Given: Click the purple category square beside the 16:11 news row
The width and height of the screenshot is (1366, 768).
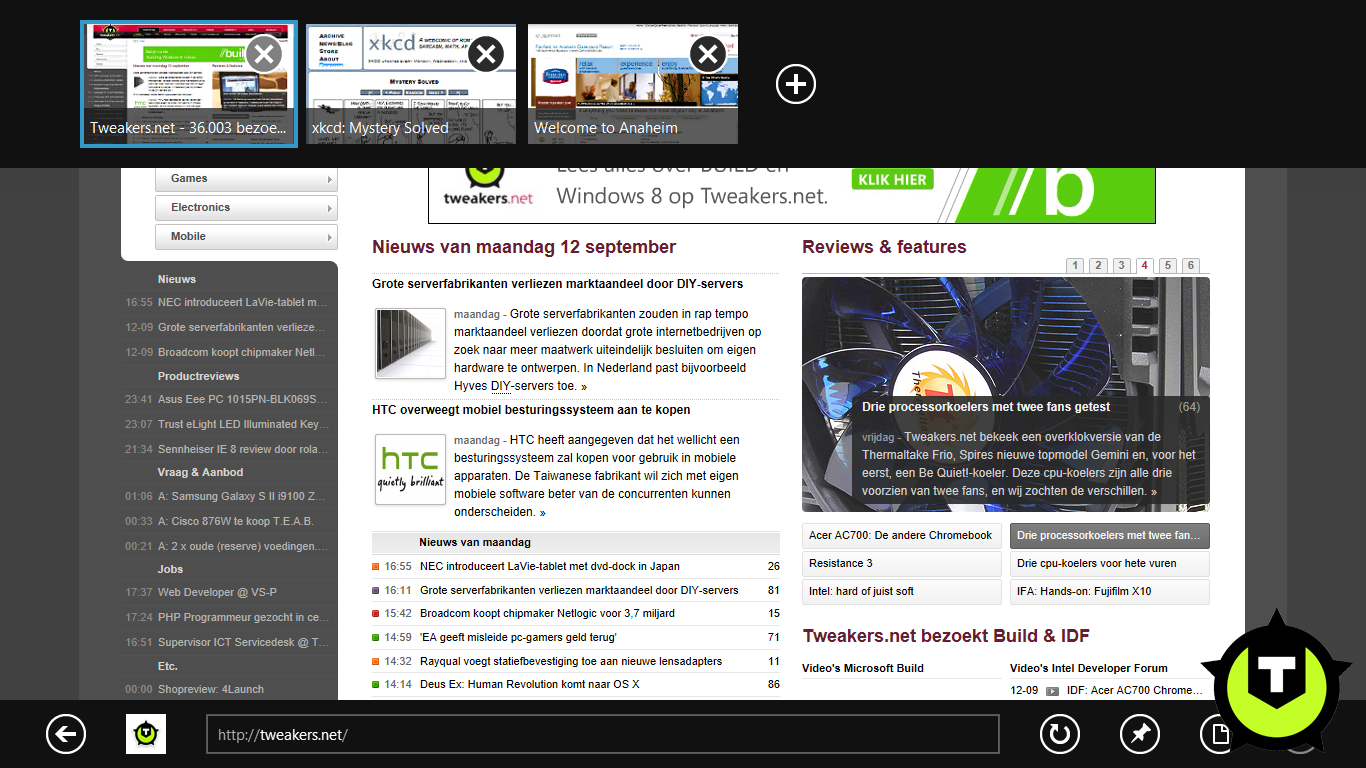Looking at the screenshot, I should point(376,590).
